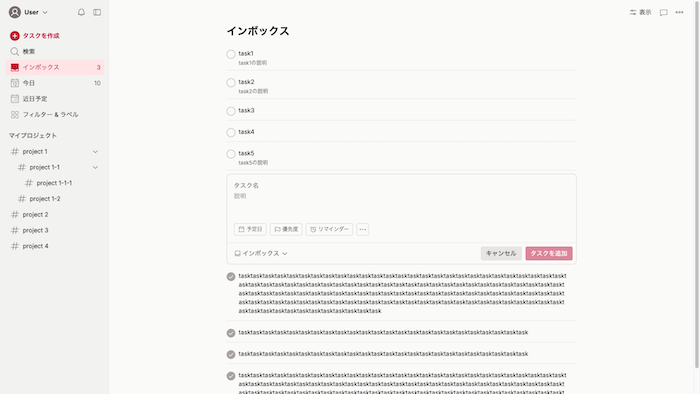Open 優先度 priority picker
This screenshot has height=394, width=700.
coord(286,229)
